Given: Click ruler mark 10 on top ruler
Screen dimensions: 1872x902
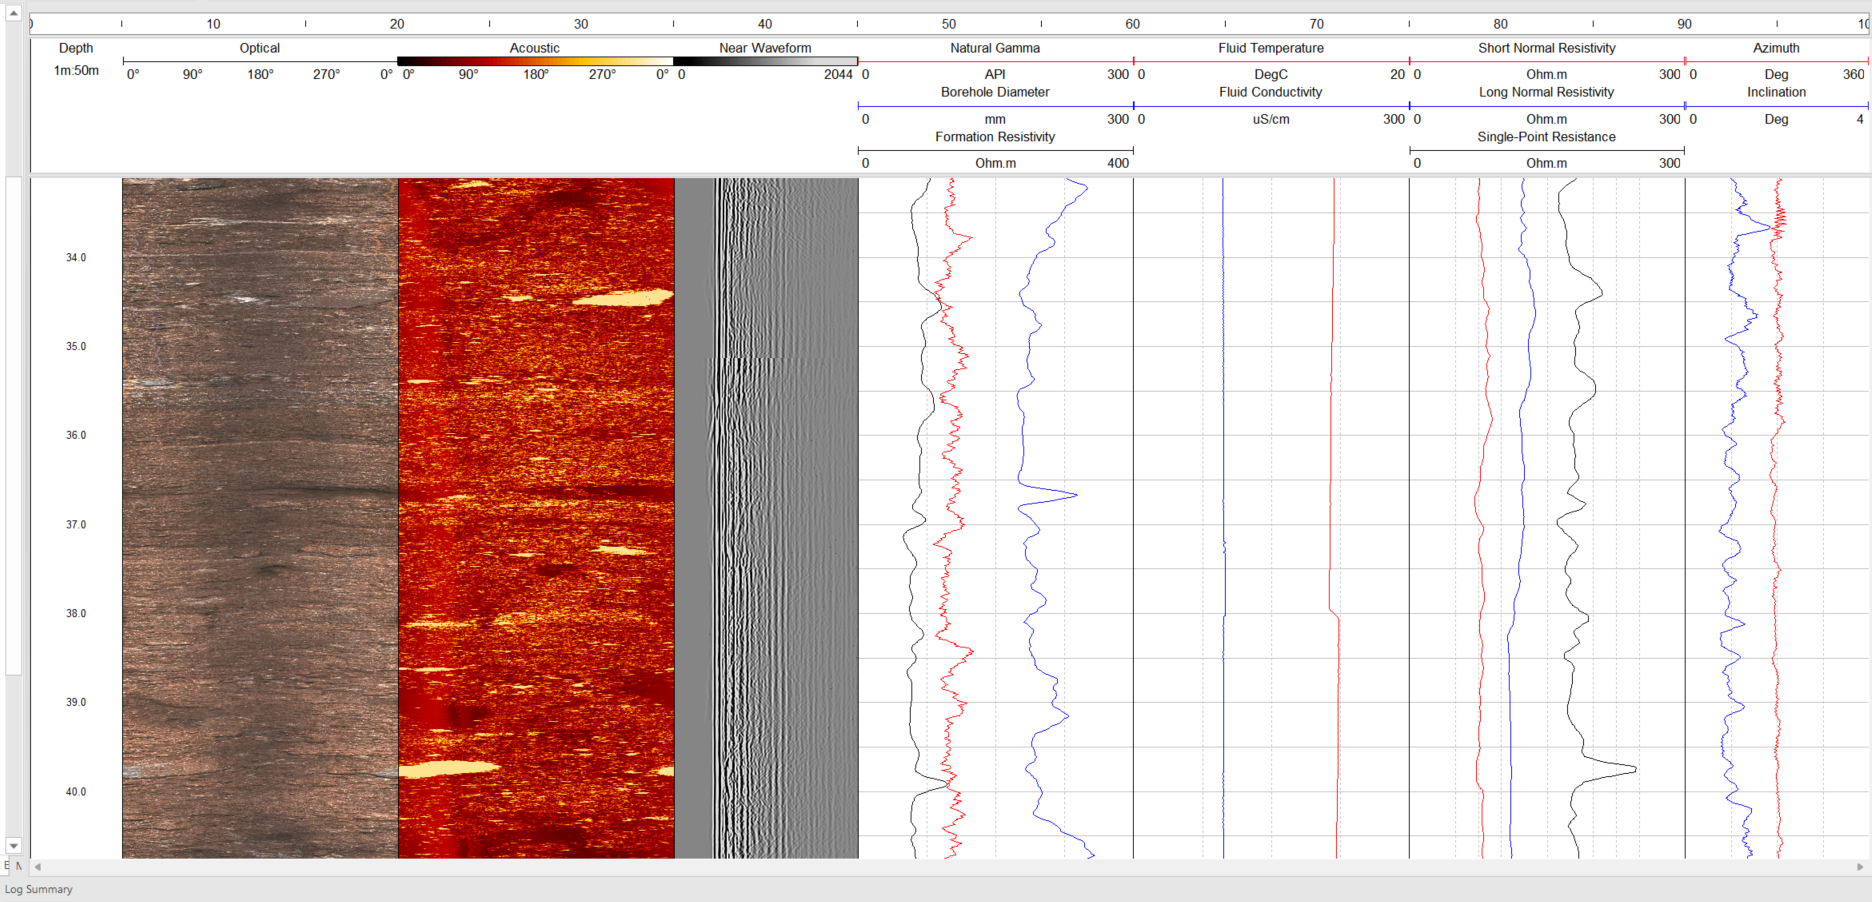Looking at the screenshot, I should coord(213,24).
